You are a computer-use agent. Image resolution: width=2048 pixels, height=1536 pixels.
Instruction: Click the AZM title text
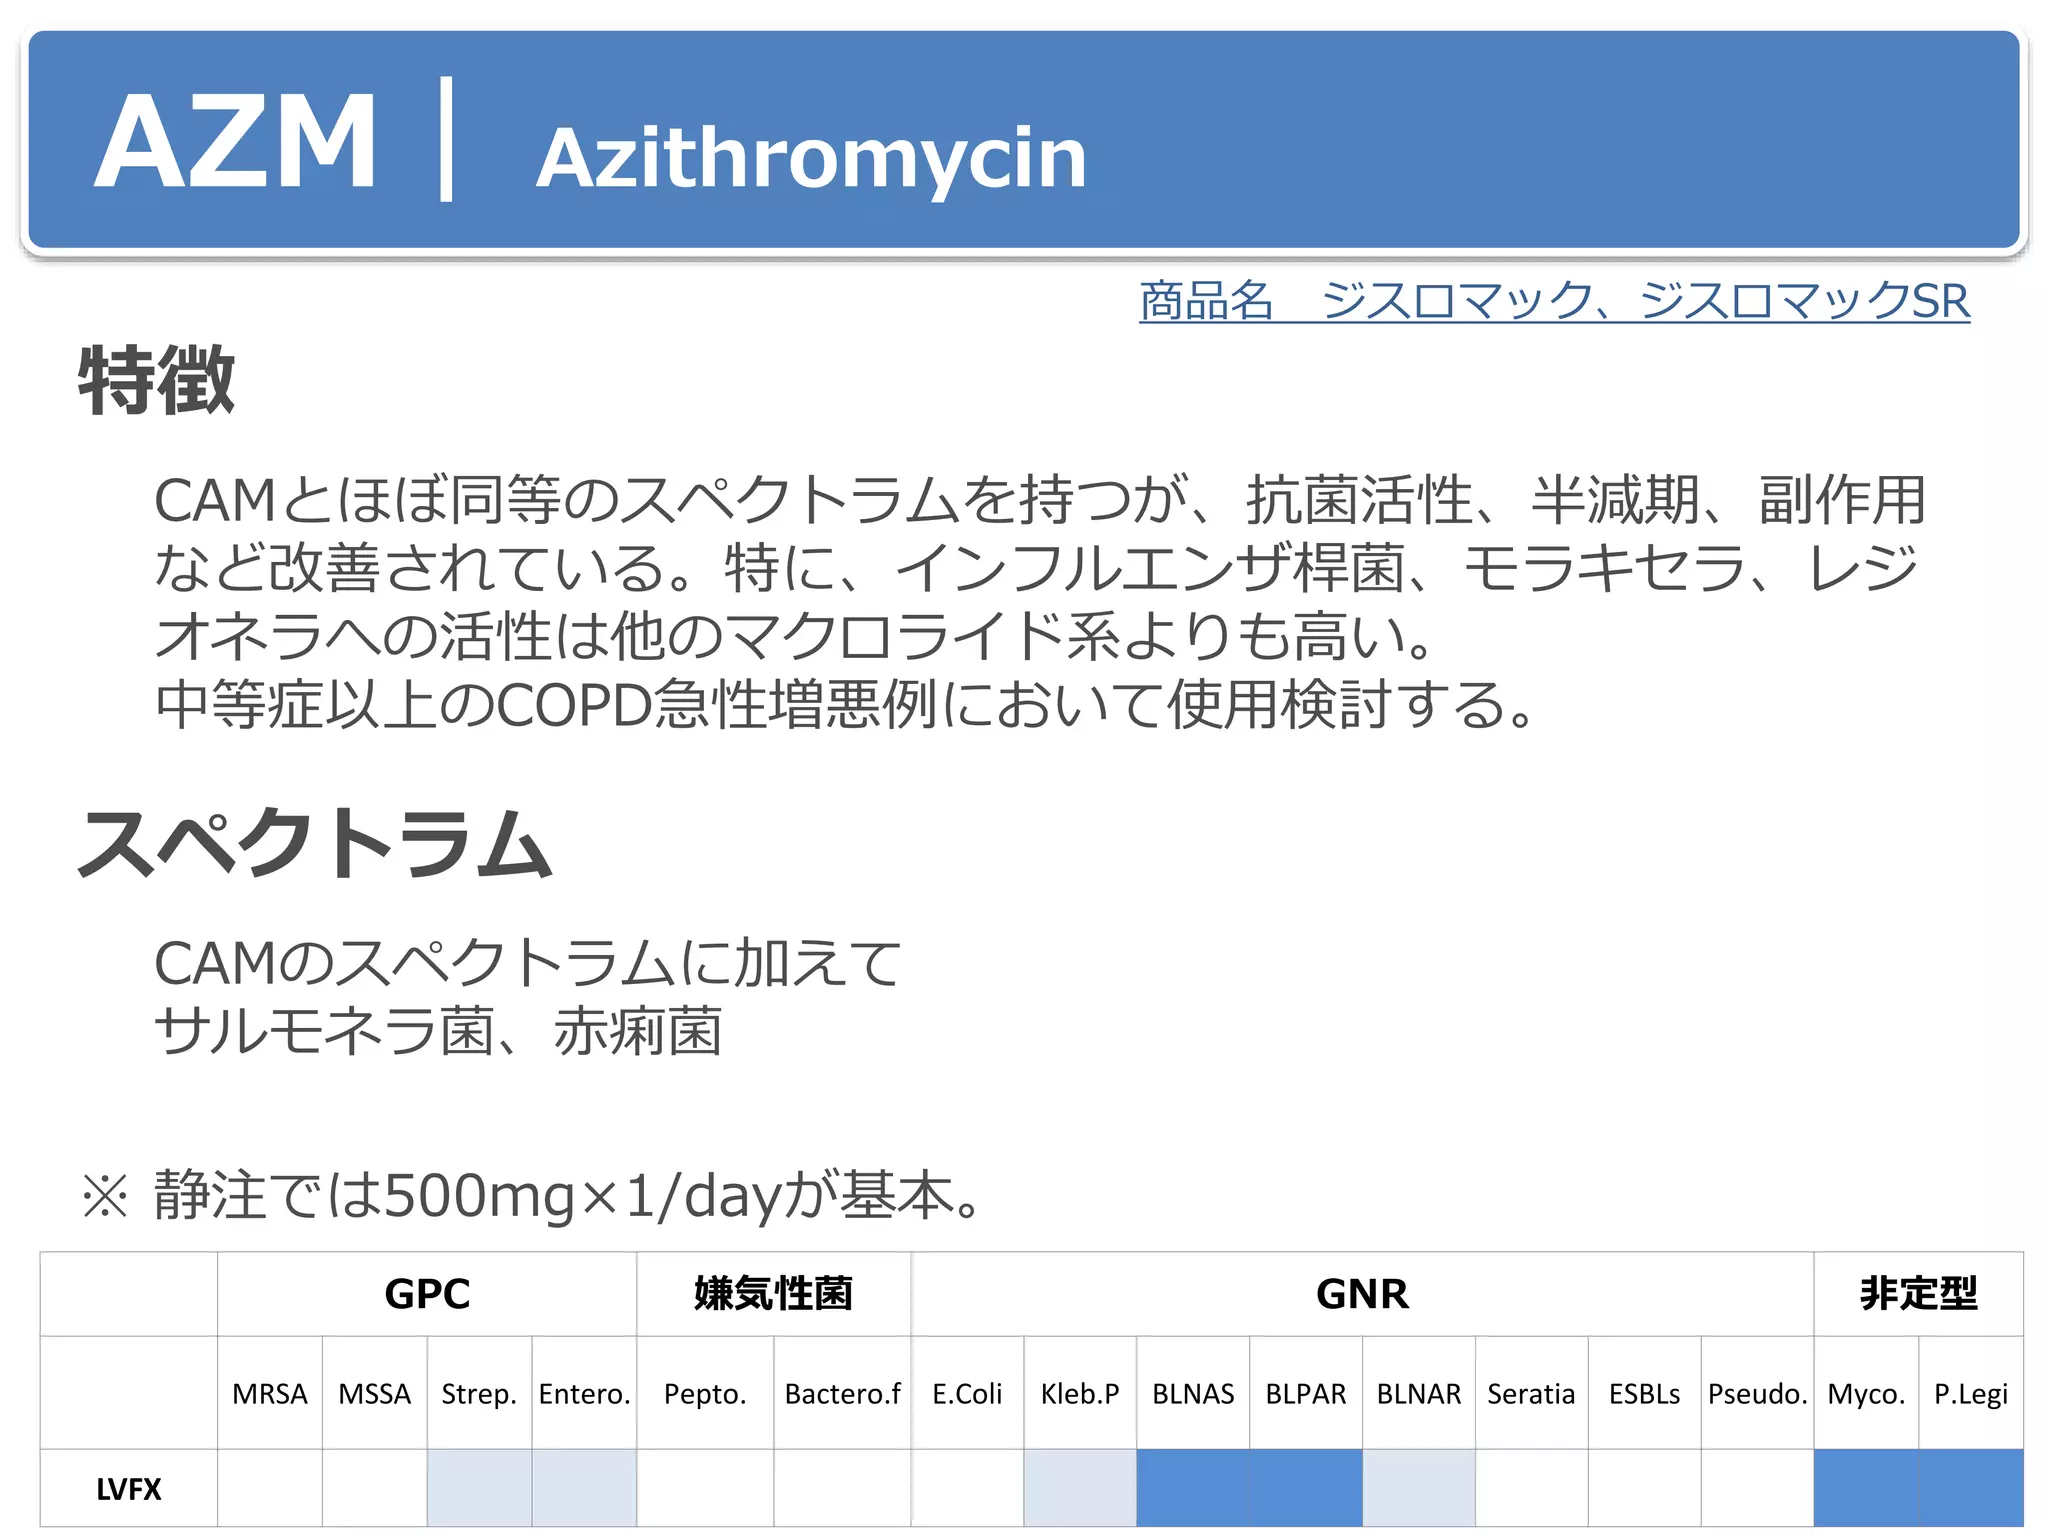pos(236,141)
